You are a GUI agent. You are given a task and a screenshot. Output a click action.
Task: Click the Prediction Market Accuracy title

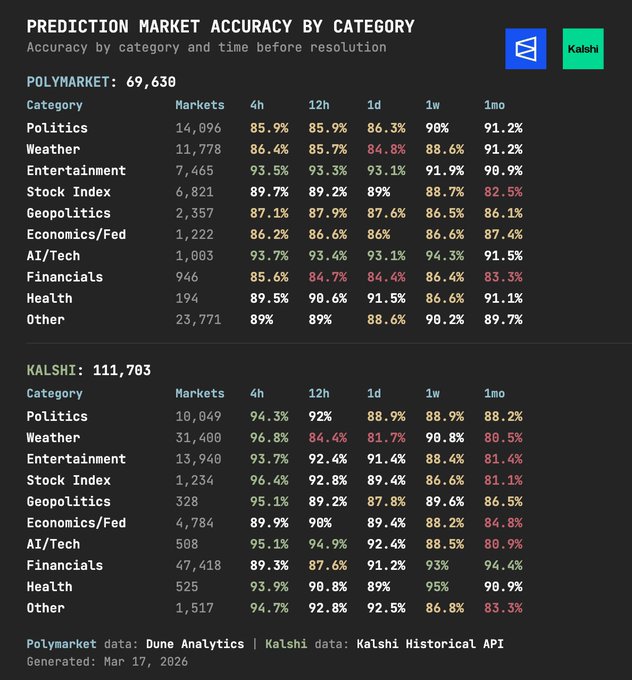(x=220, y=26)
